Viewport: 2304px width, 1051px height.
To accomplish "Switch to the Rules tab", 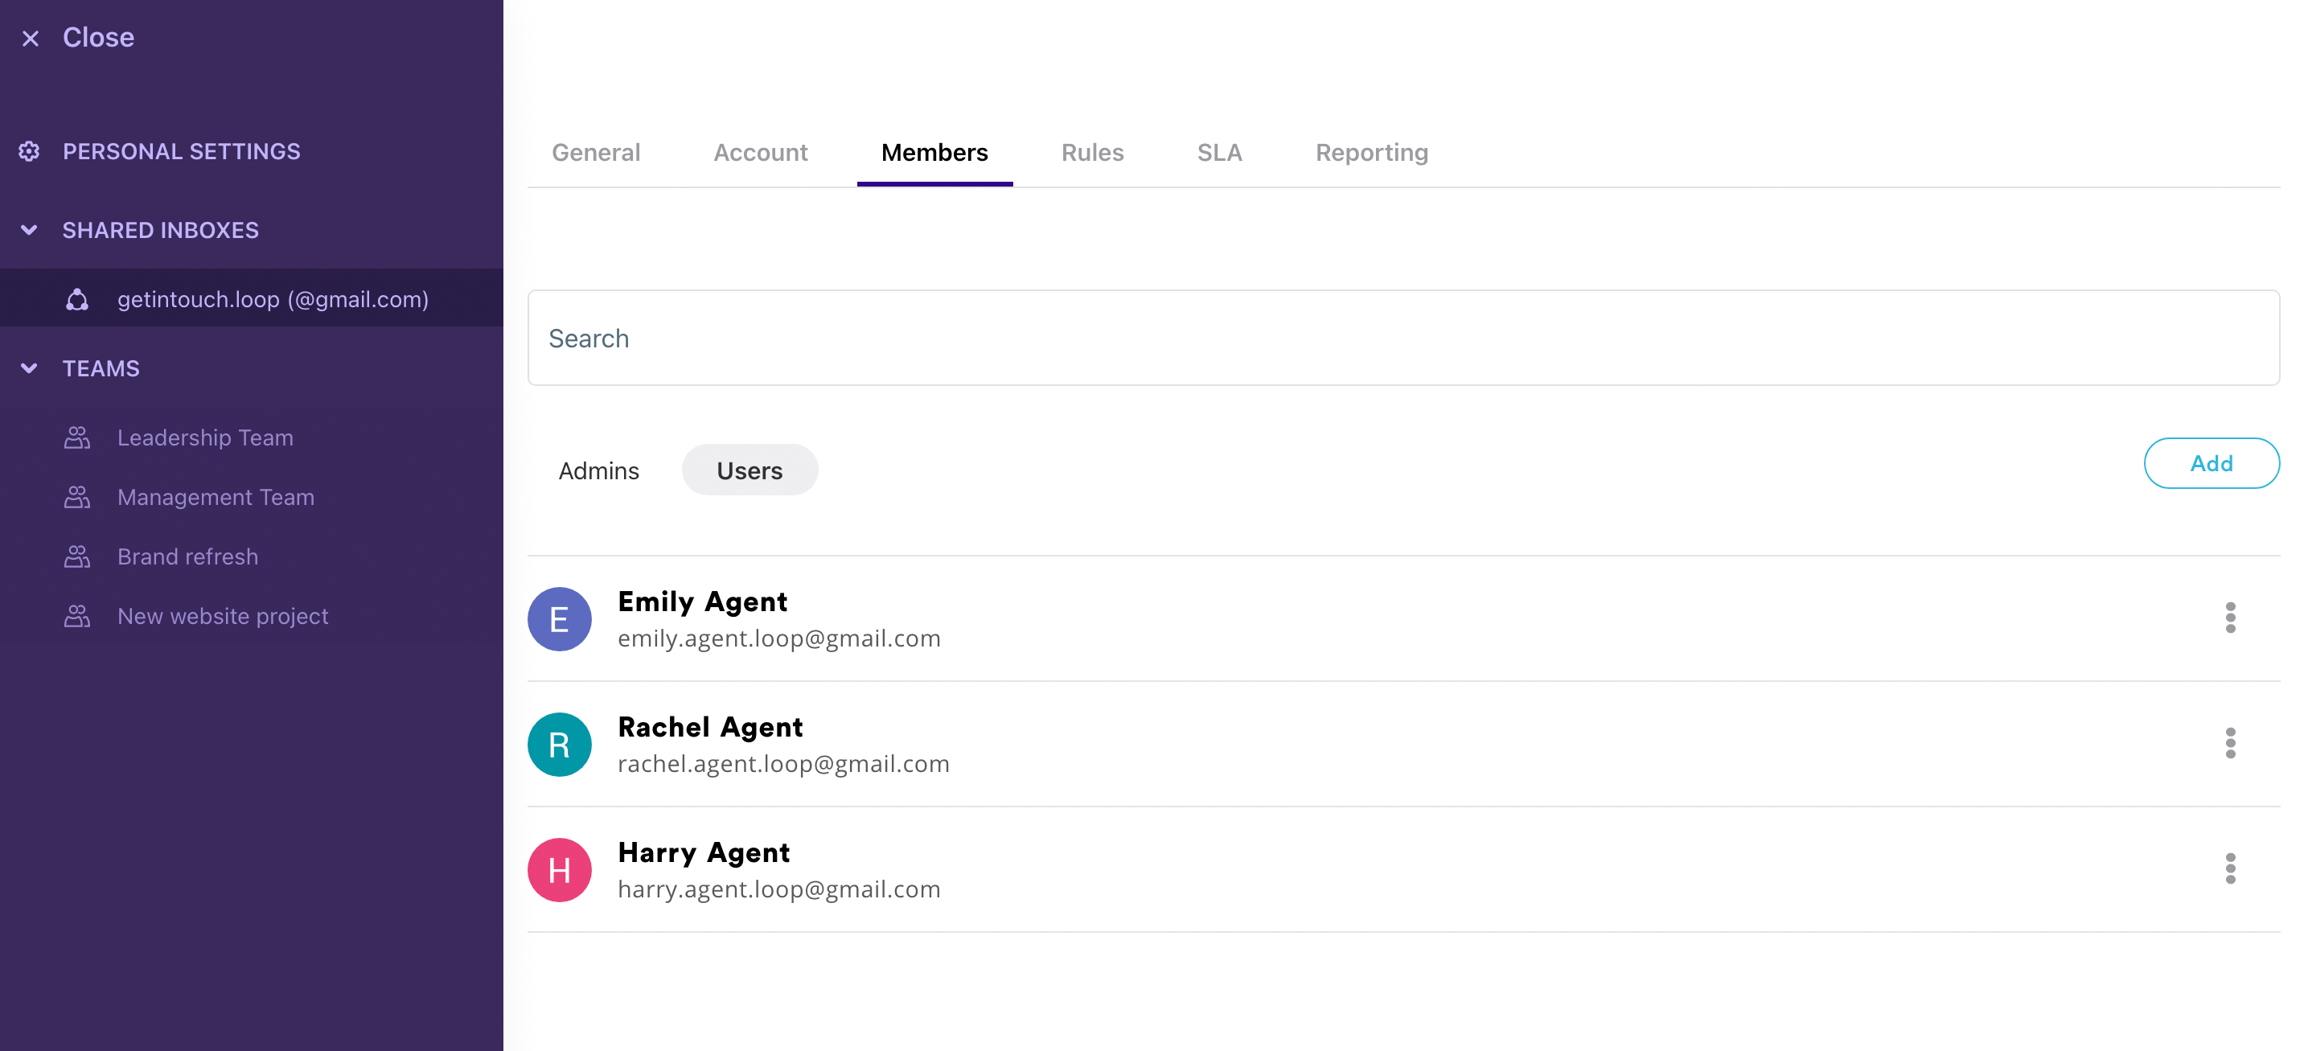I will click(x=1092, y=152).
